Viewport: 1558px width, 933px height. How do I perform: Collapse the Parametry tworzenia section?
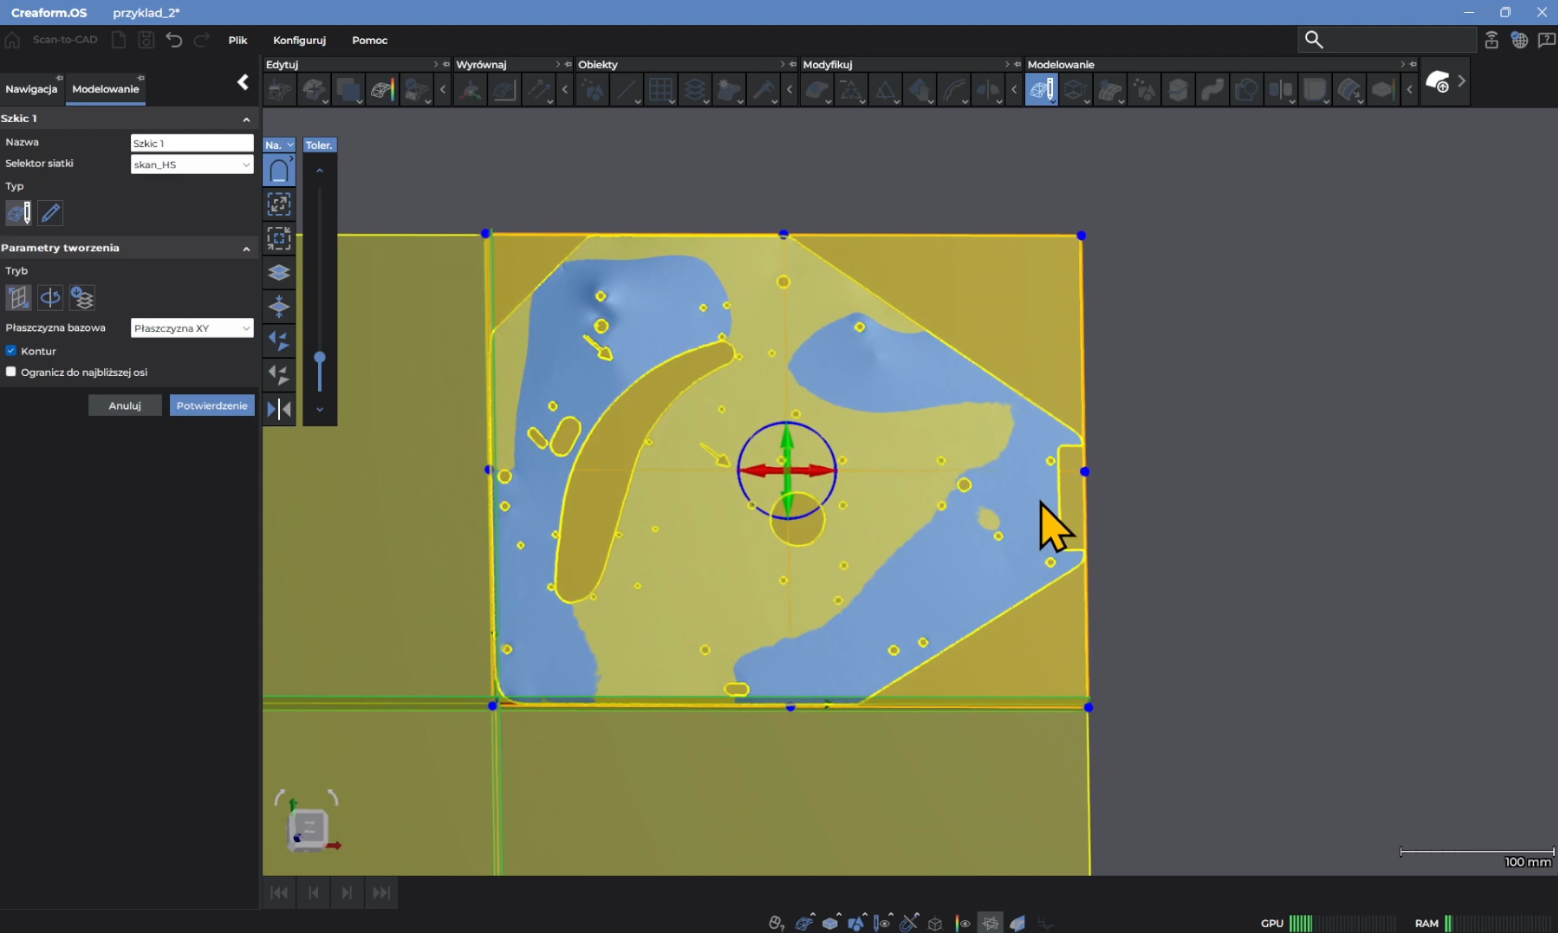click(246, 248)
